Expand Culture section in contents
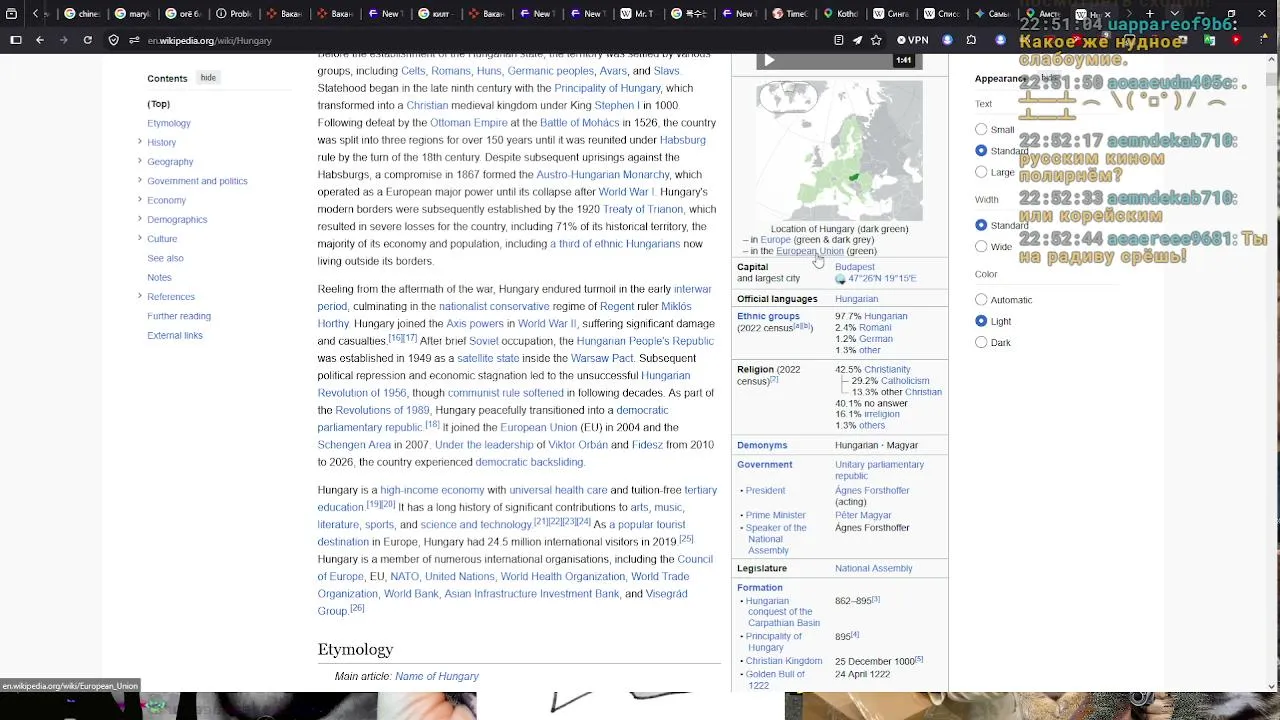1280x720 pixels. pos(139,238)
